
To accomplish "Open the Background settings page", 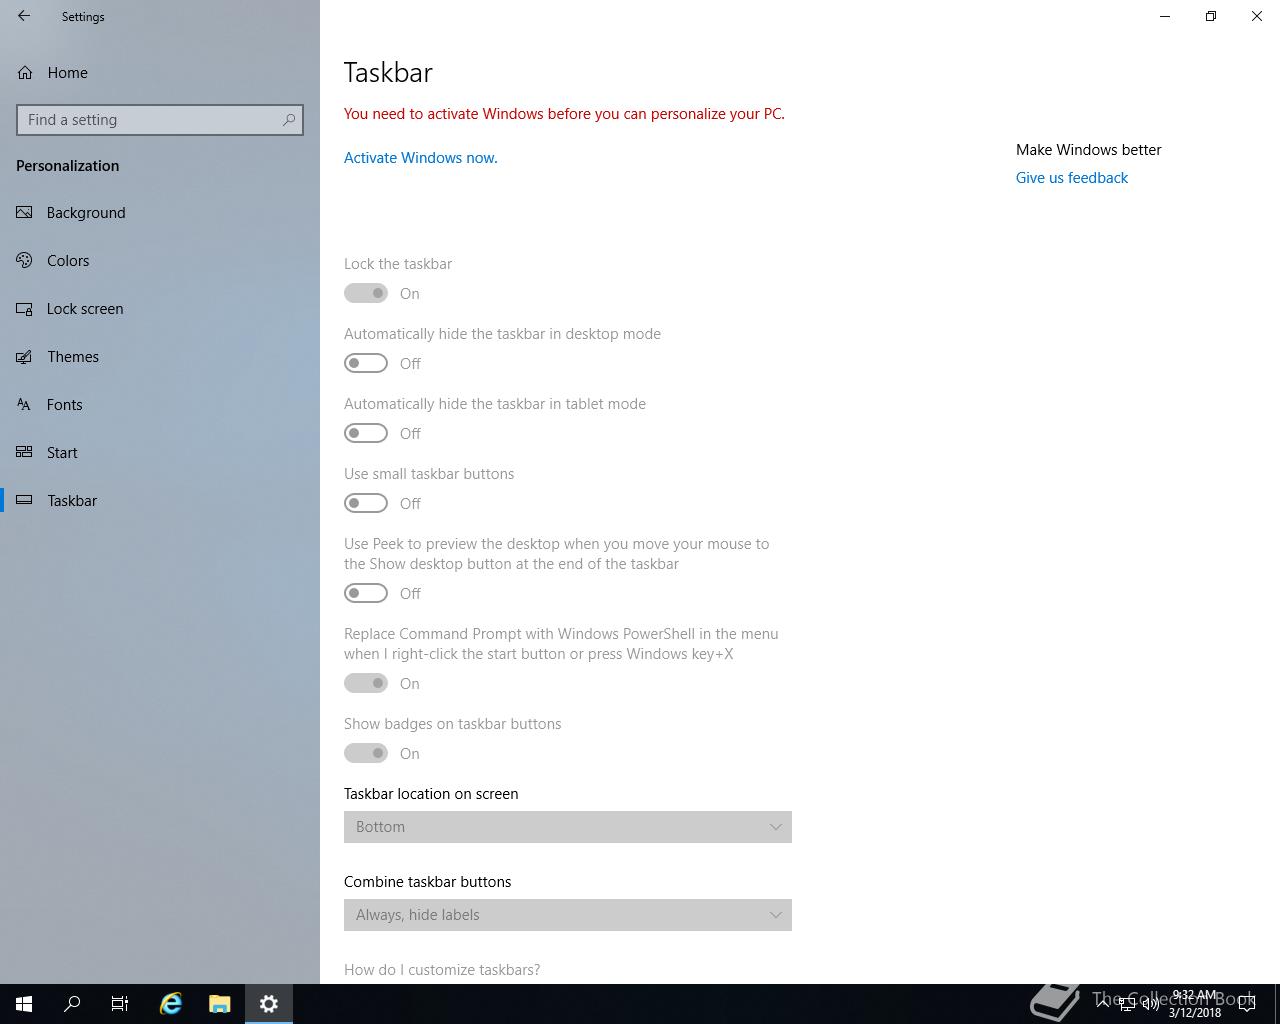I will pos(160,212).
